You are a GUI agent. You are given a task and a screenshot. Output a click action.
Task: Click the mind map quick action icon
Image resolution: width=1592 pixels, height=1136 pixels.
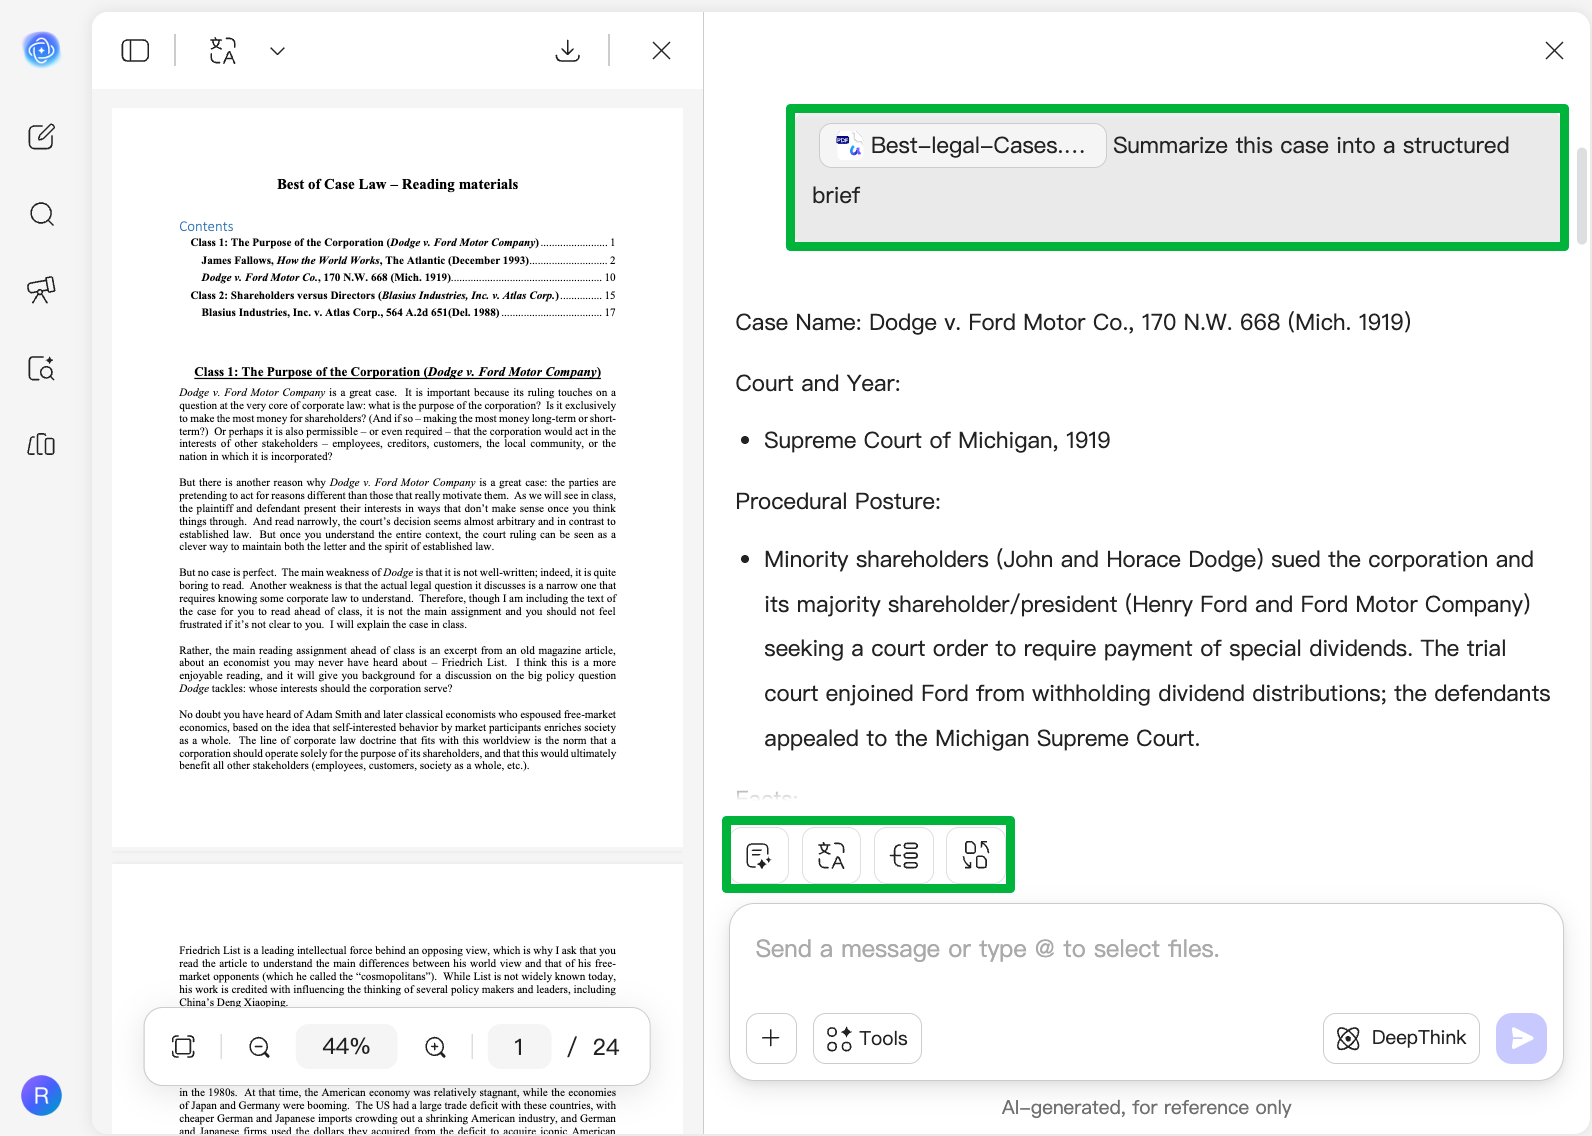[x=904, y=855]
